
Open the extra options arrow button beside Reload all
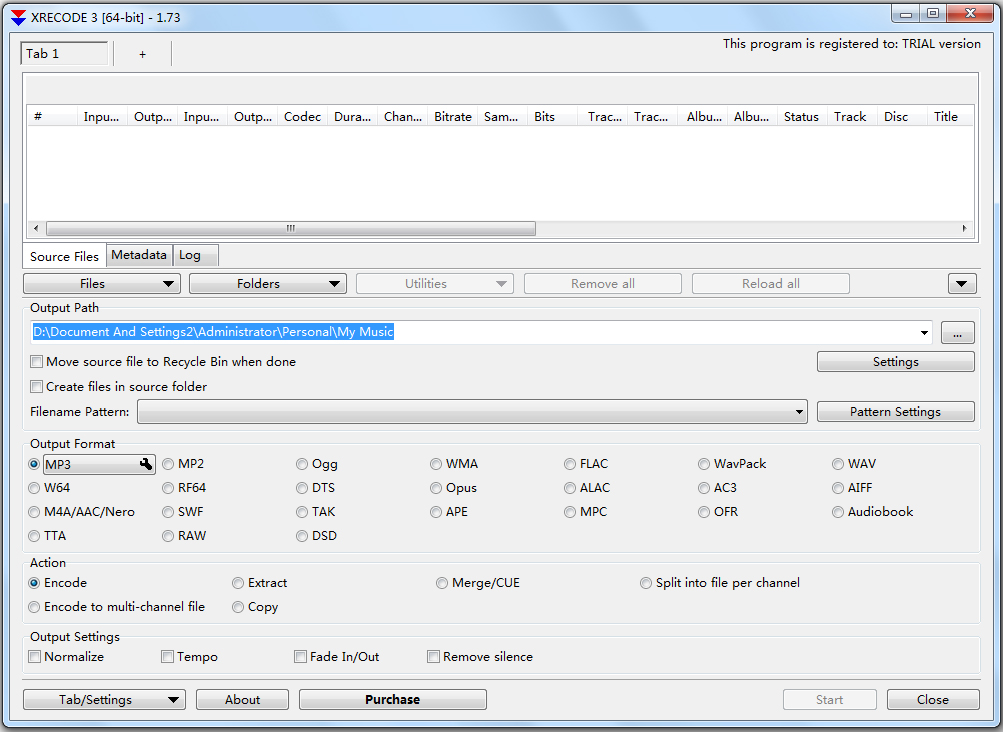click(x=961, y=283)
